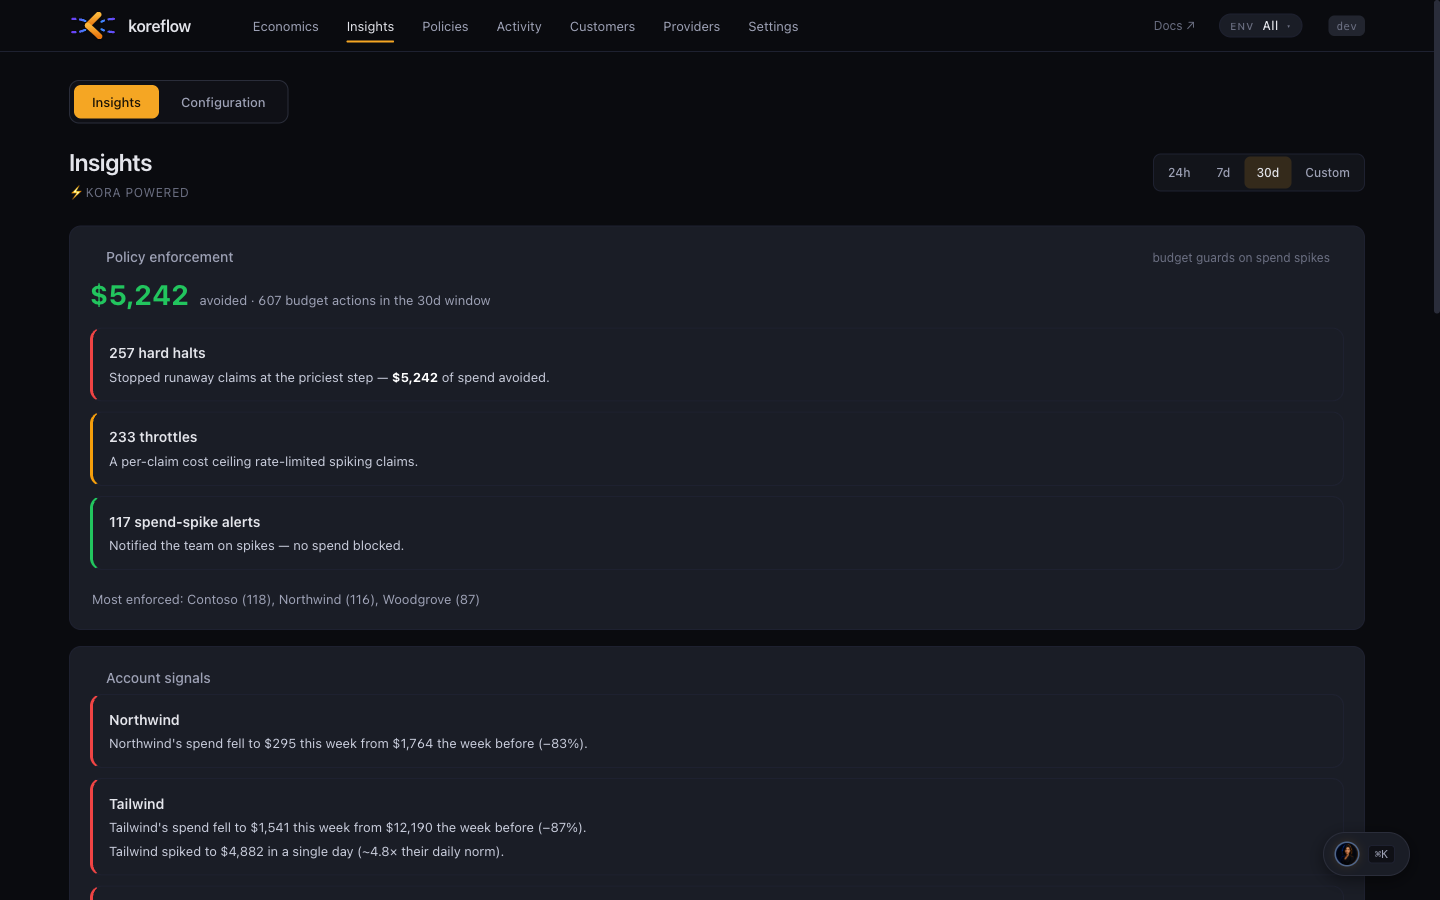Open the Economics nav tab
Viewport: 1440px width, 900px height.
click(x=286, y=27)
